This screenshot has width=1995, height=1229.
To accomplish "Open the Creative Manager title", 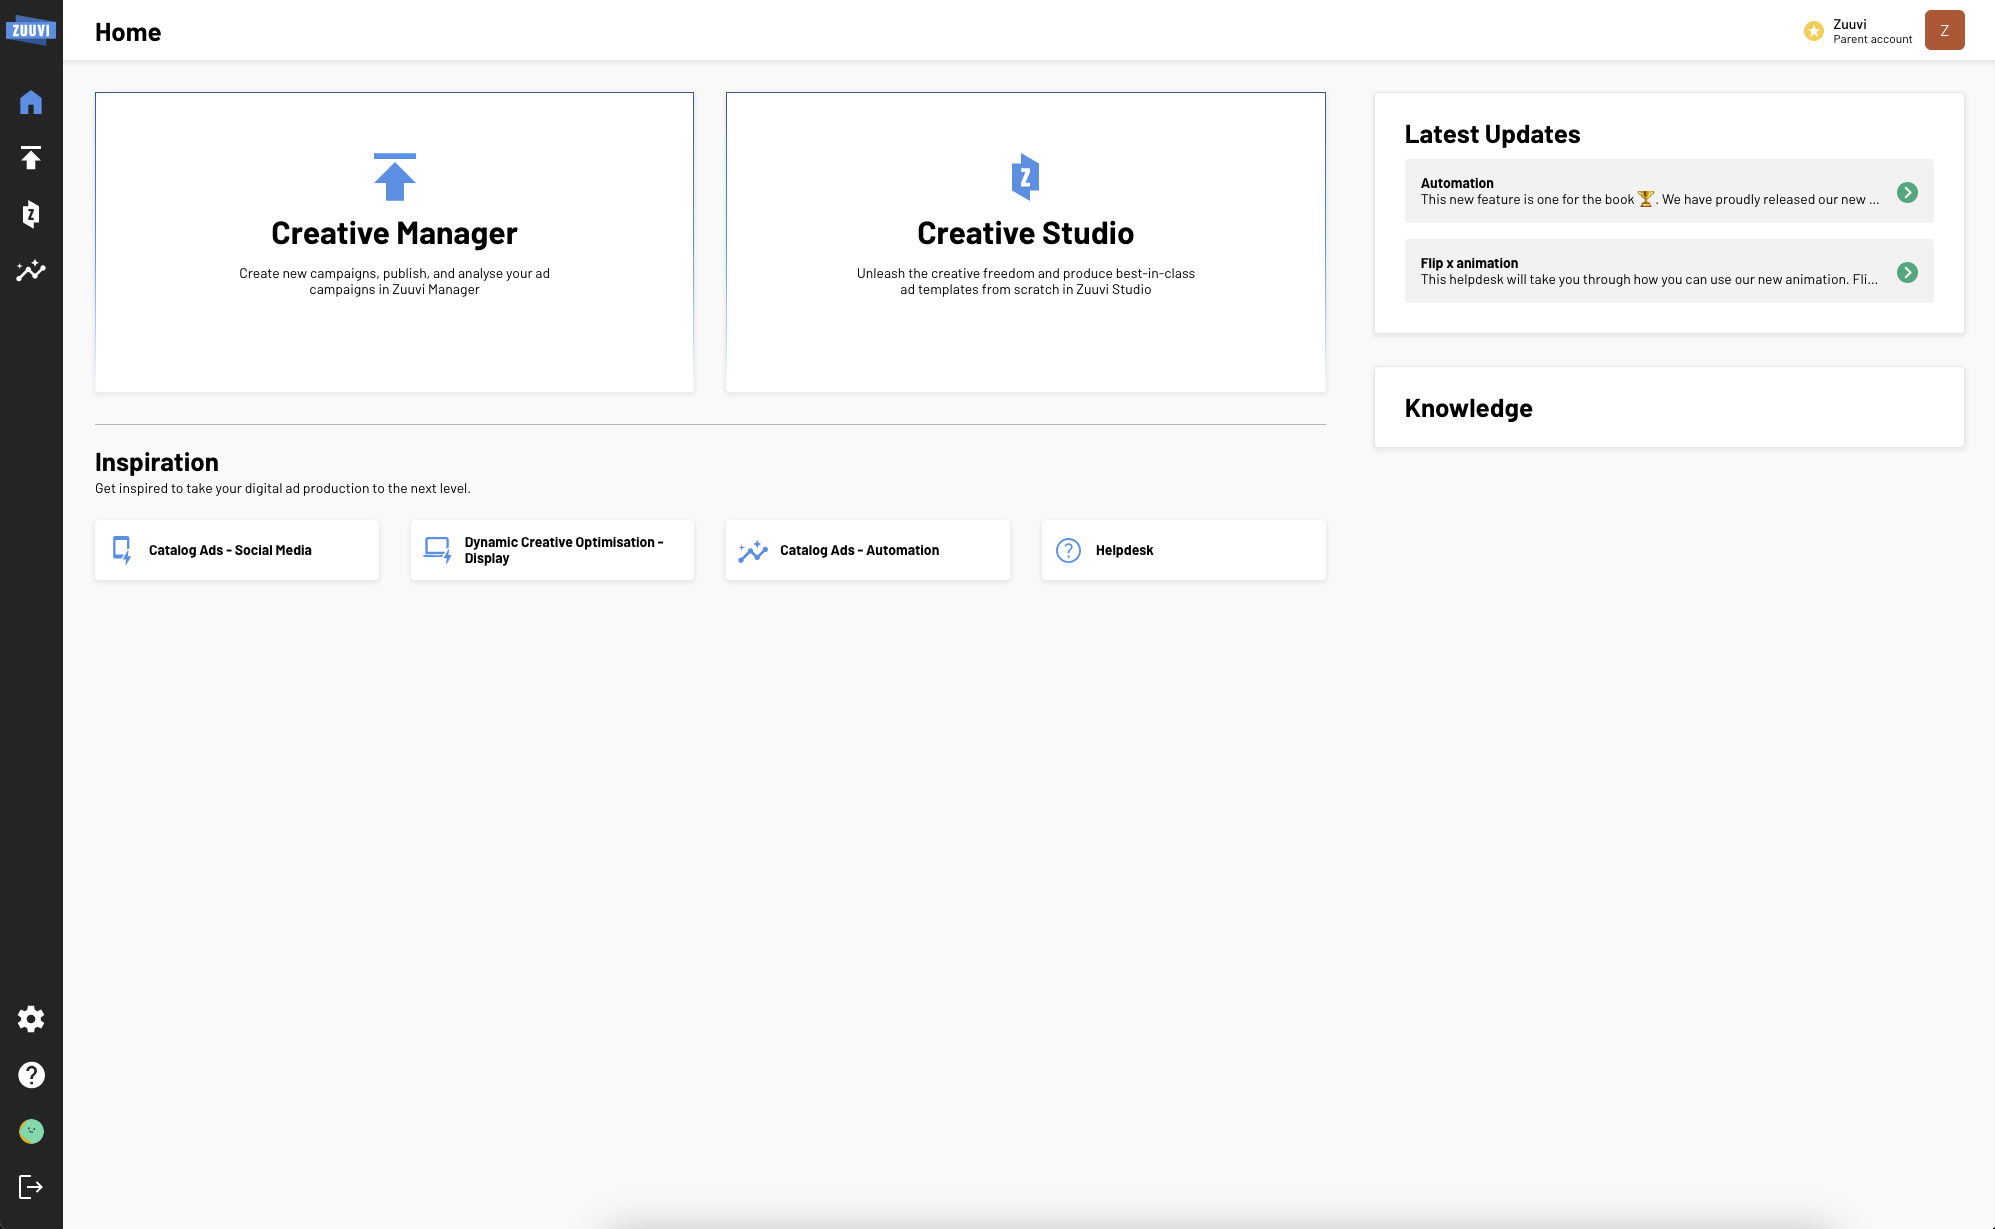I will 394,233.
